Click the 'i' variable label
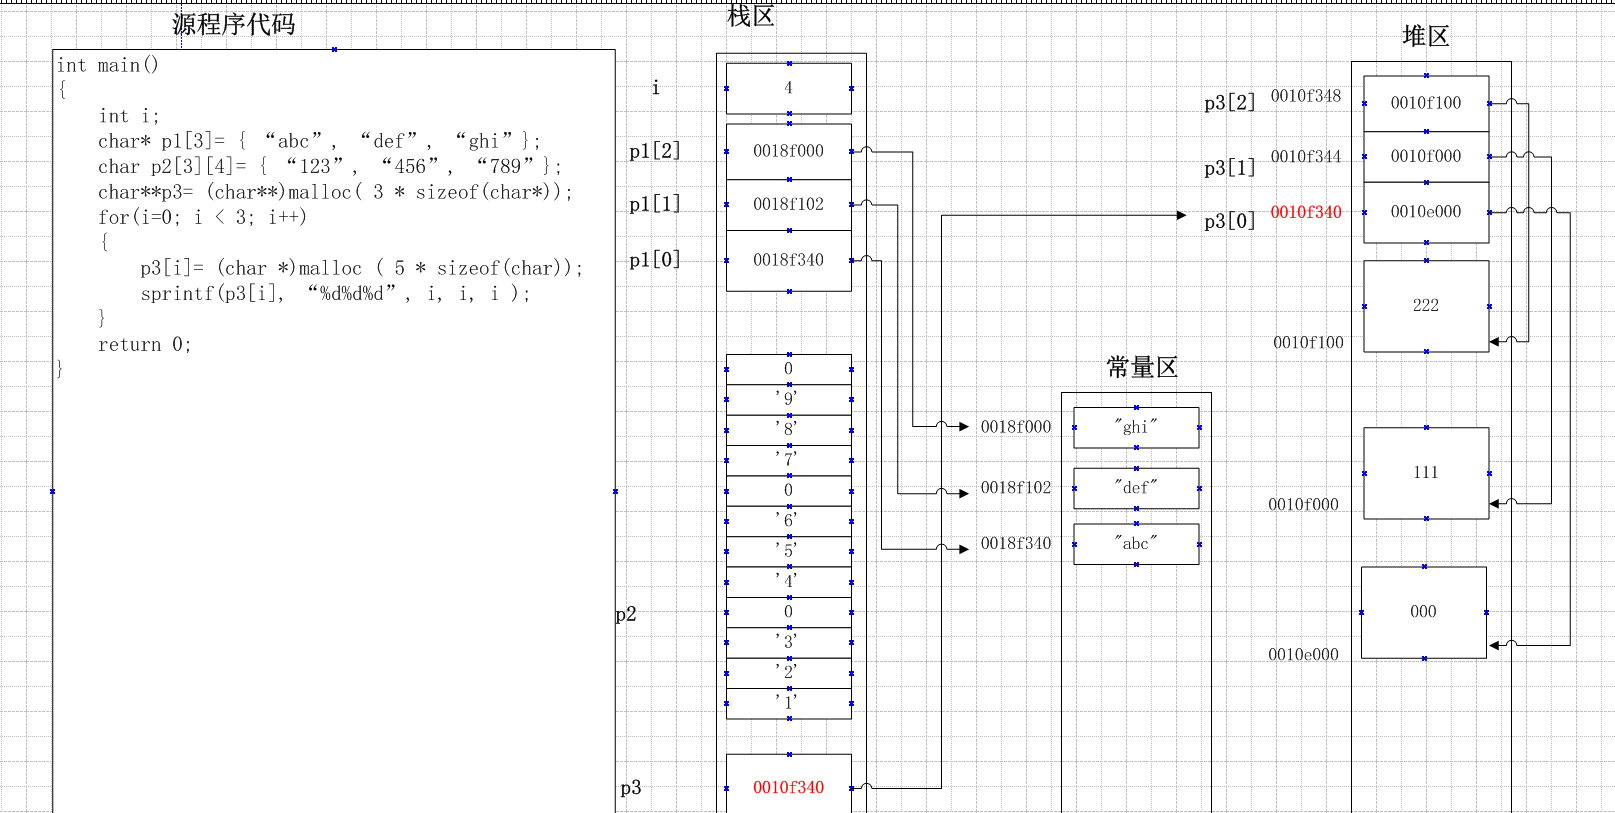Image resolution: width=1615 pixels, height=813 pixels. (x=655, y=88)
